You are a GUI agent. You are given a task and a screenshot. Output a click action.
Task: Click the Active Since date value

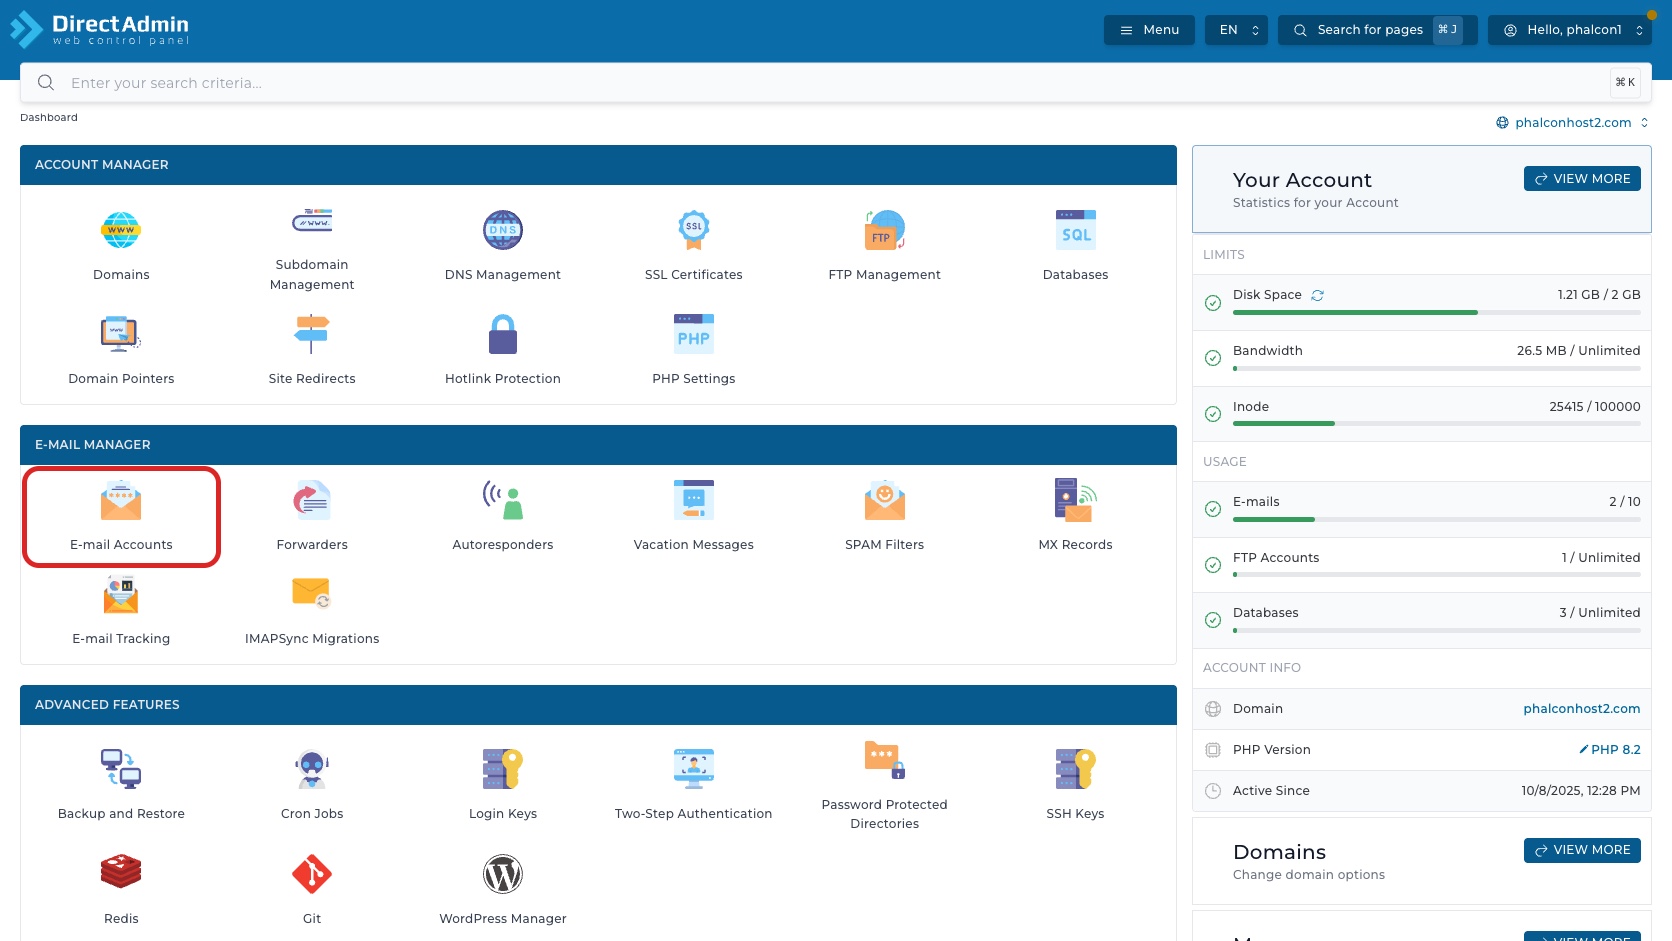pyautogui.click(x=1581, y=791)
